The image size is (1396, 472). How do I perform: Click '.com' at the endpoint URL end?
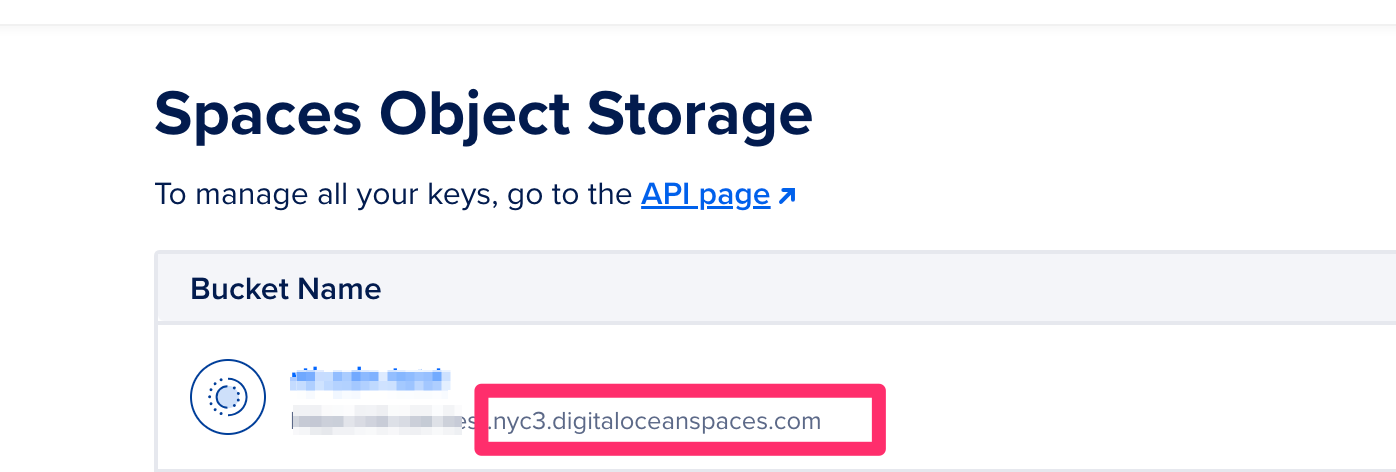coord(800,421)
